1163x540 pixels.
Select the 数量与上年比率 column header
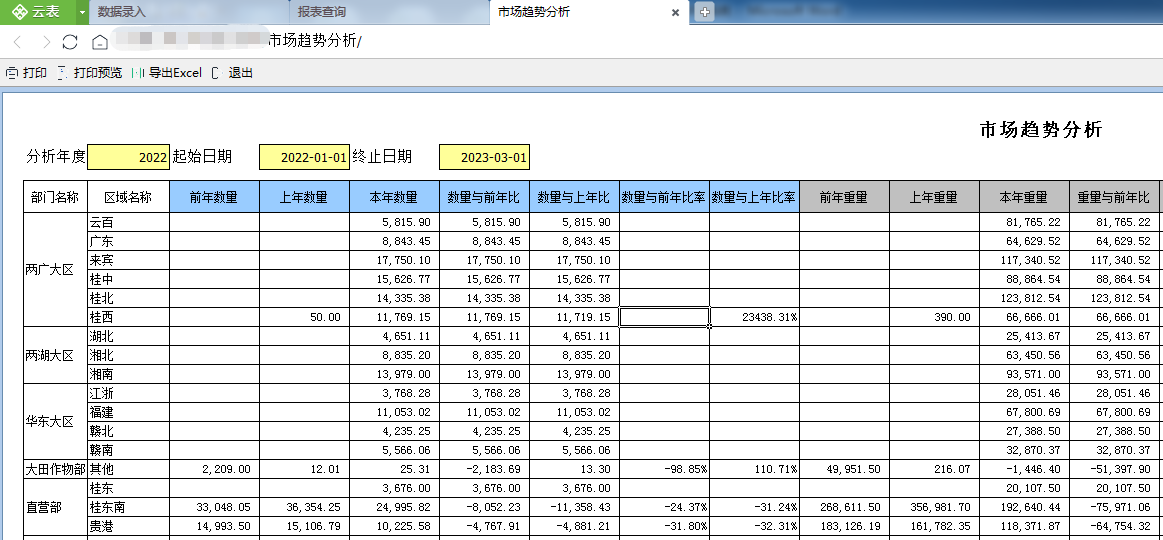(754, 197)
